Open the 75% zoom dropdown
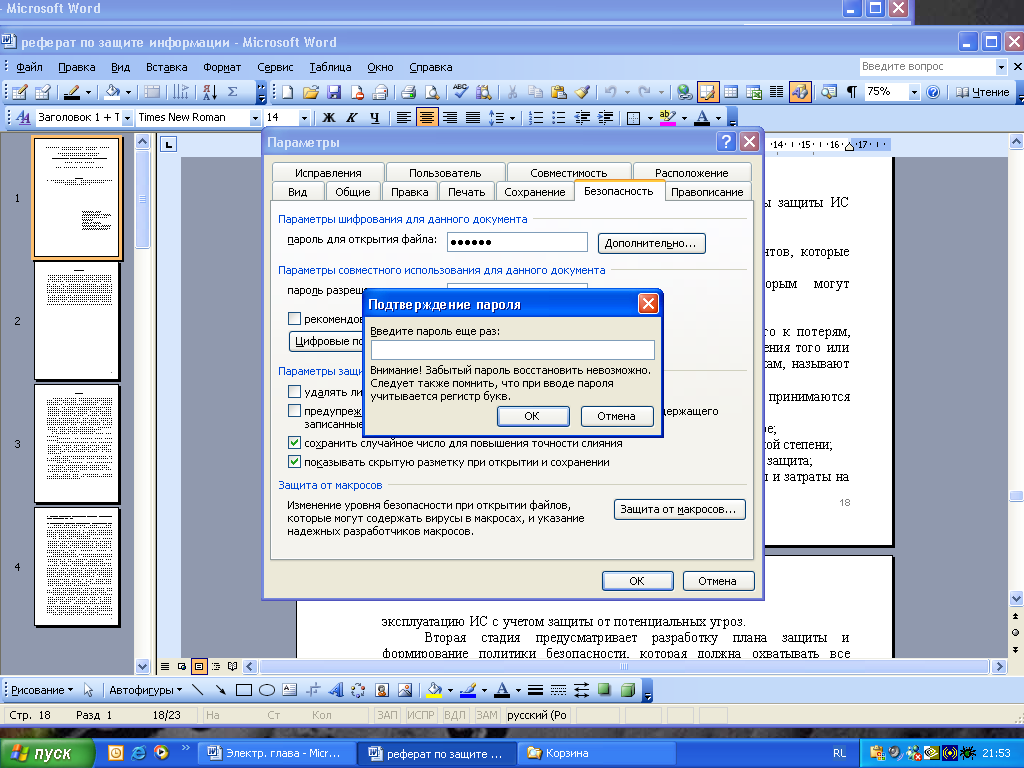The width and height of the screenshot is (1024, 768). [x=914, y=92]
